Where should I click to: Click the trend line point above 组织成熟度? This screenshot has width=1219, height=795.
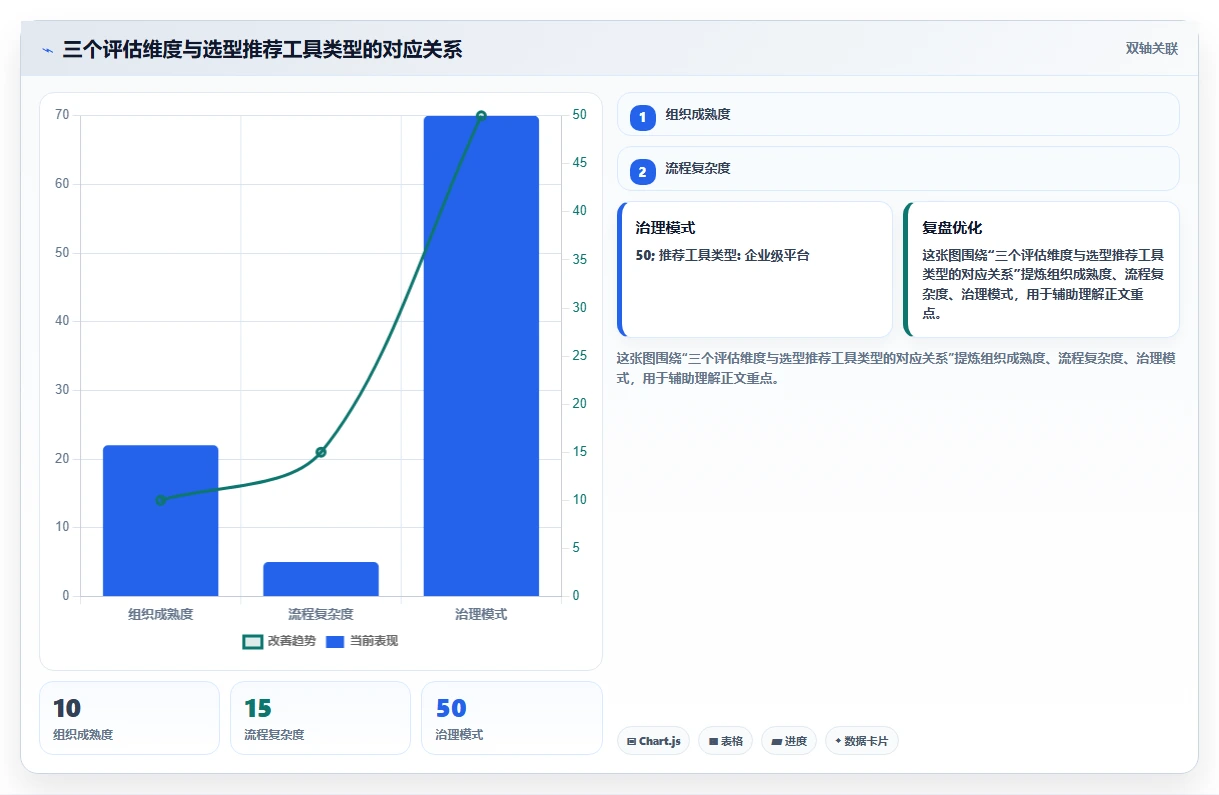[x=161, y=500]
